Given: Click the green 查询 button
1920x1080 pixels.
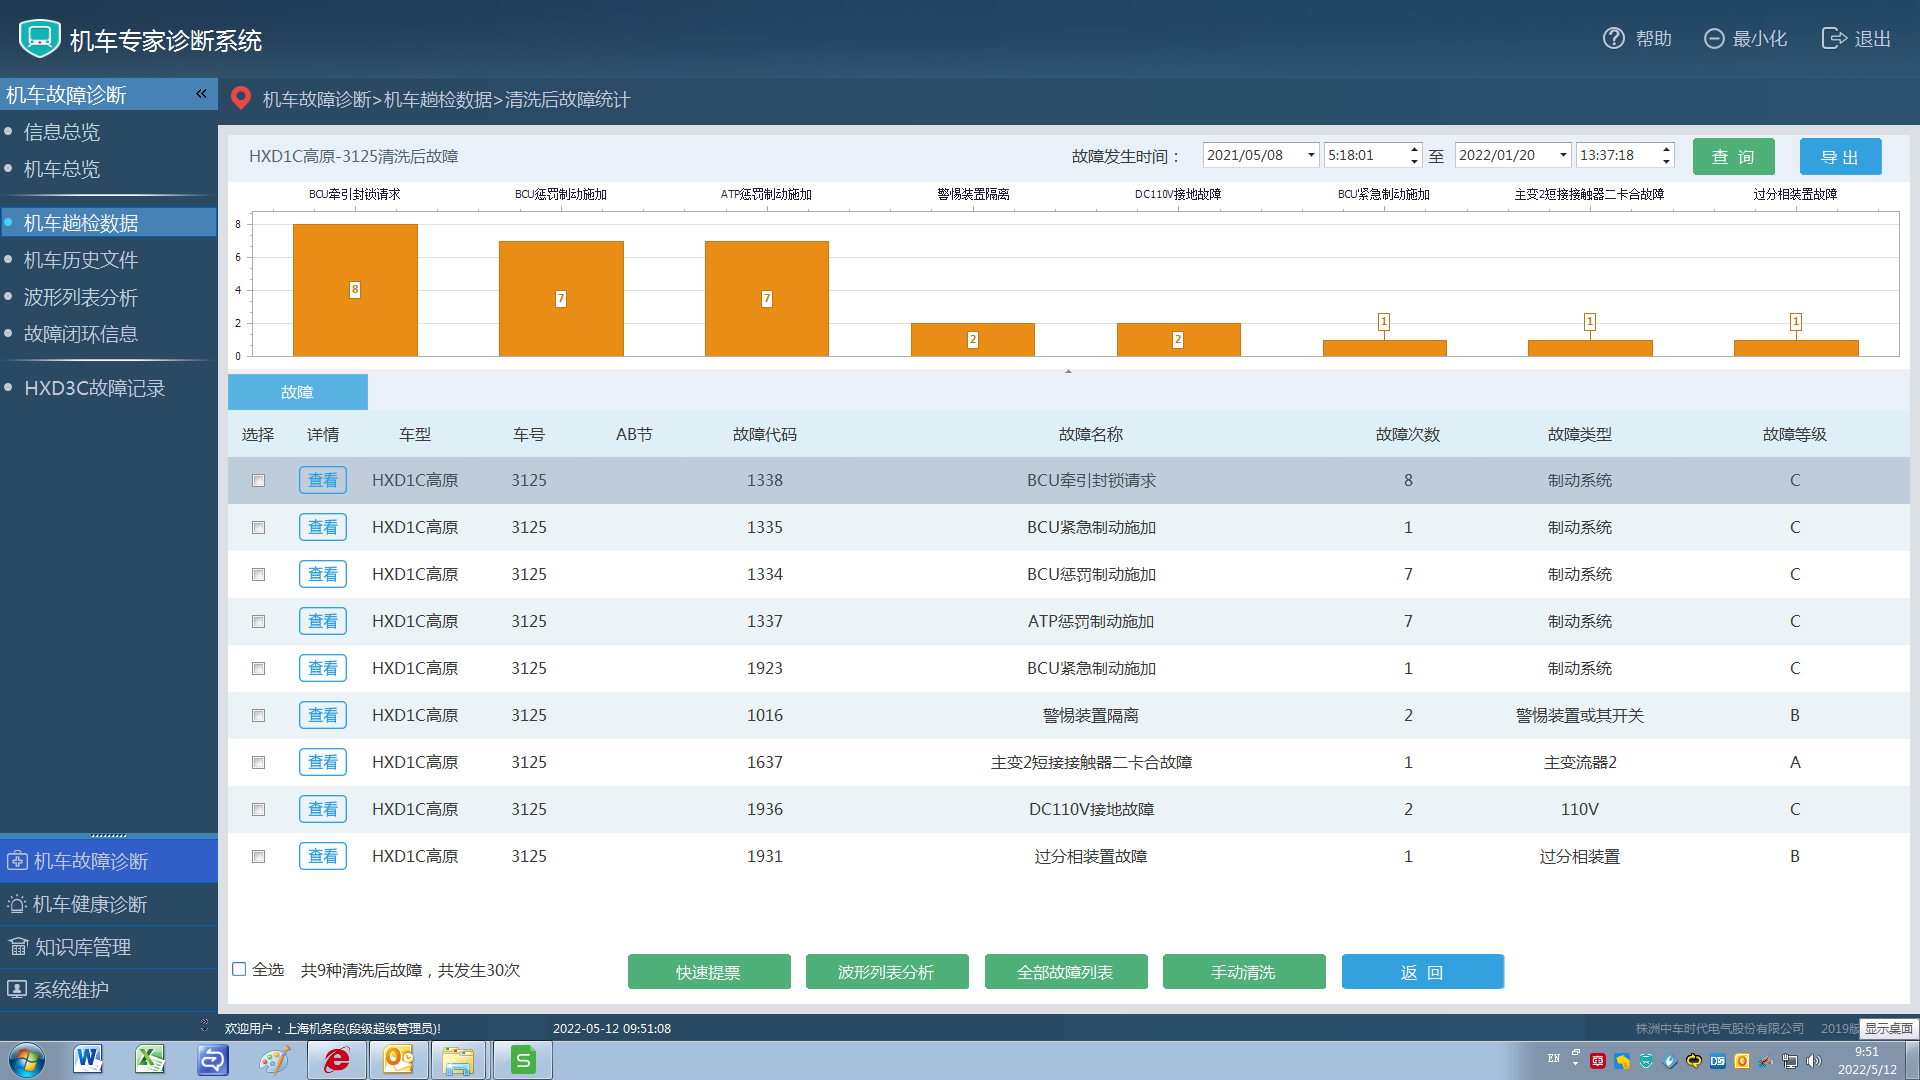Looking at the screenshot, I should click(x=1733, y=157).
